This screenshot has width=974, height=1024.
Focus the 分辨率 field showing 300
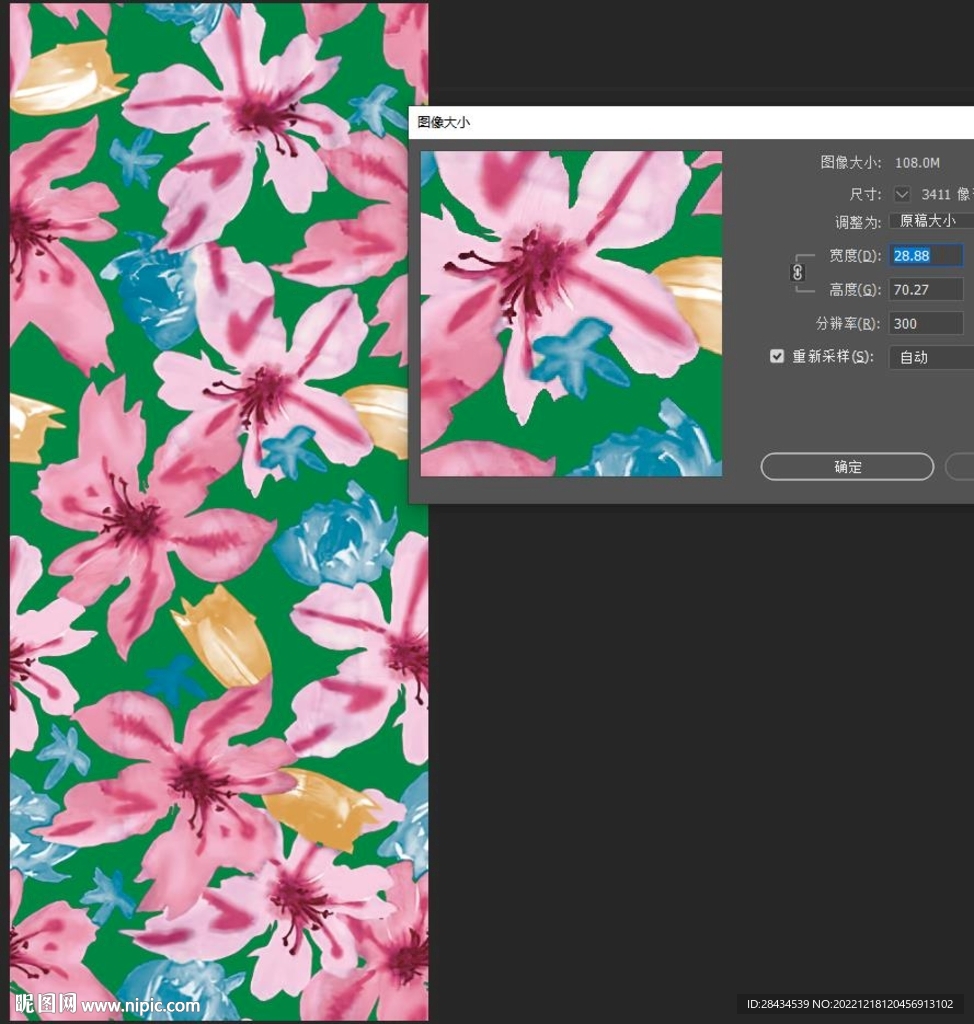(926, 324)
